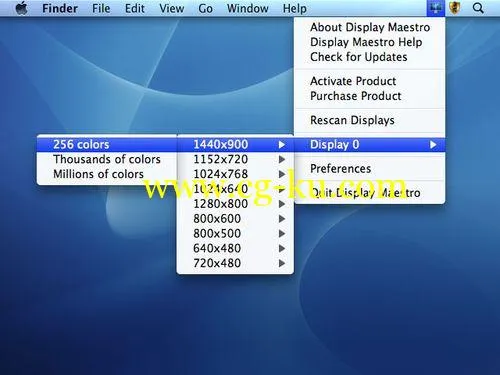Expand the Display 0 submenu arrow
This screenshot has height=375, width=500.
(433, 145)
